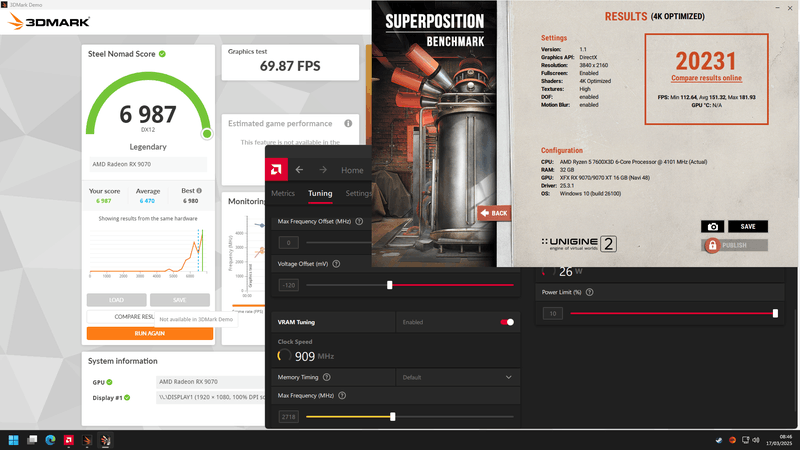
Task: Click the Power Limit value field showing 10
Action: point(553,313)
